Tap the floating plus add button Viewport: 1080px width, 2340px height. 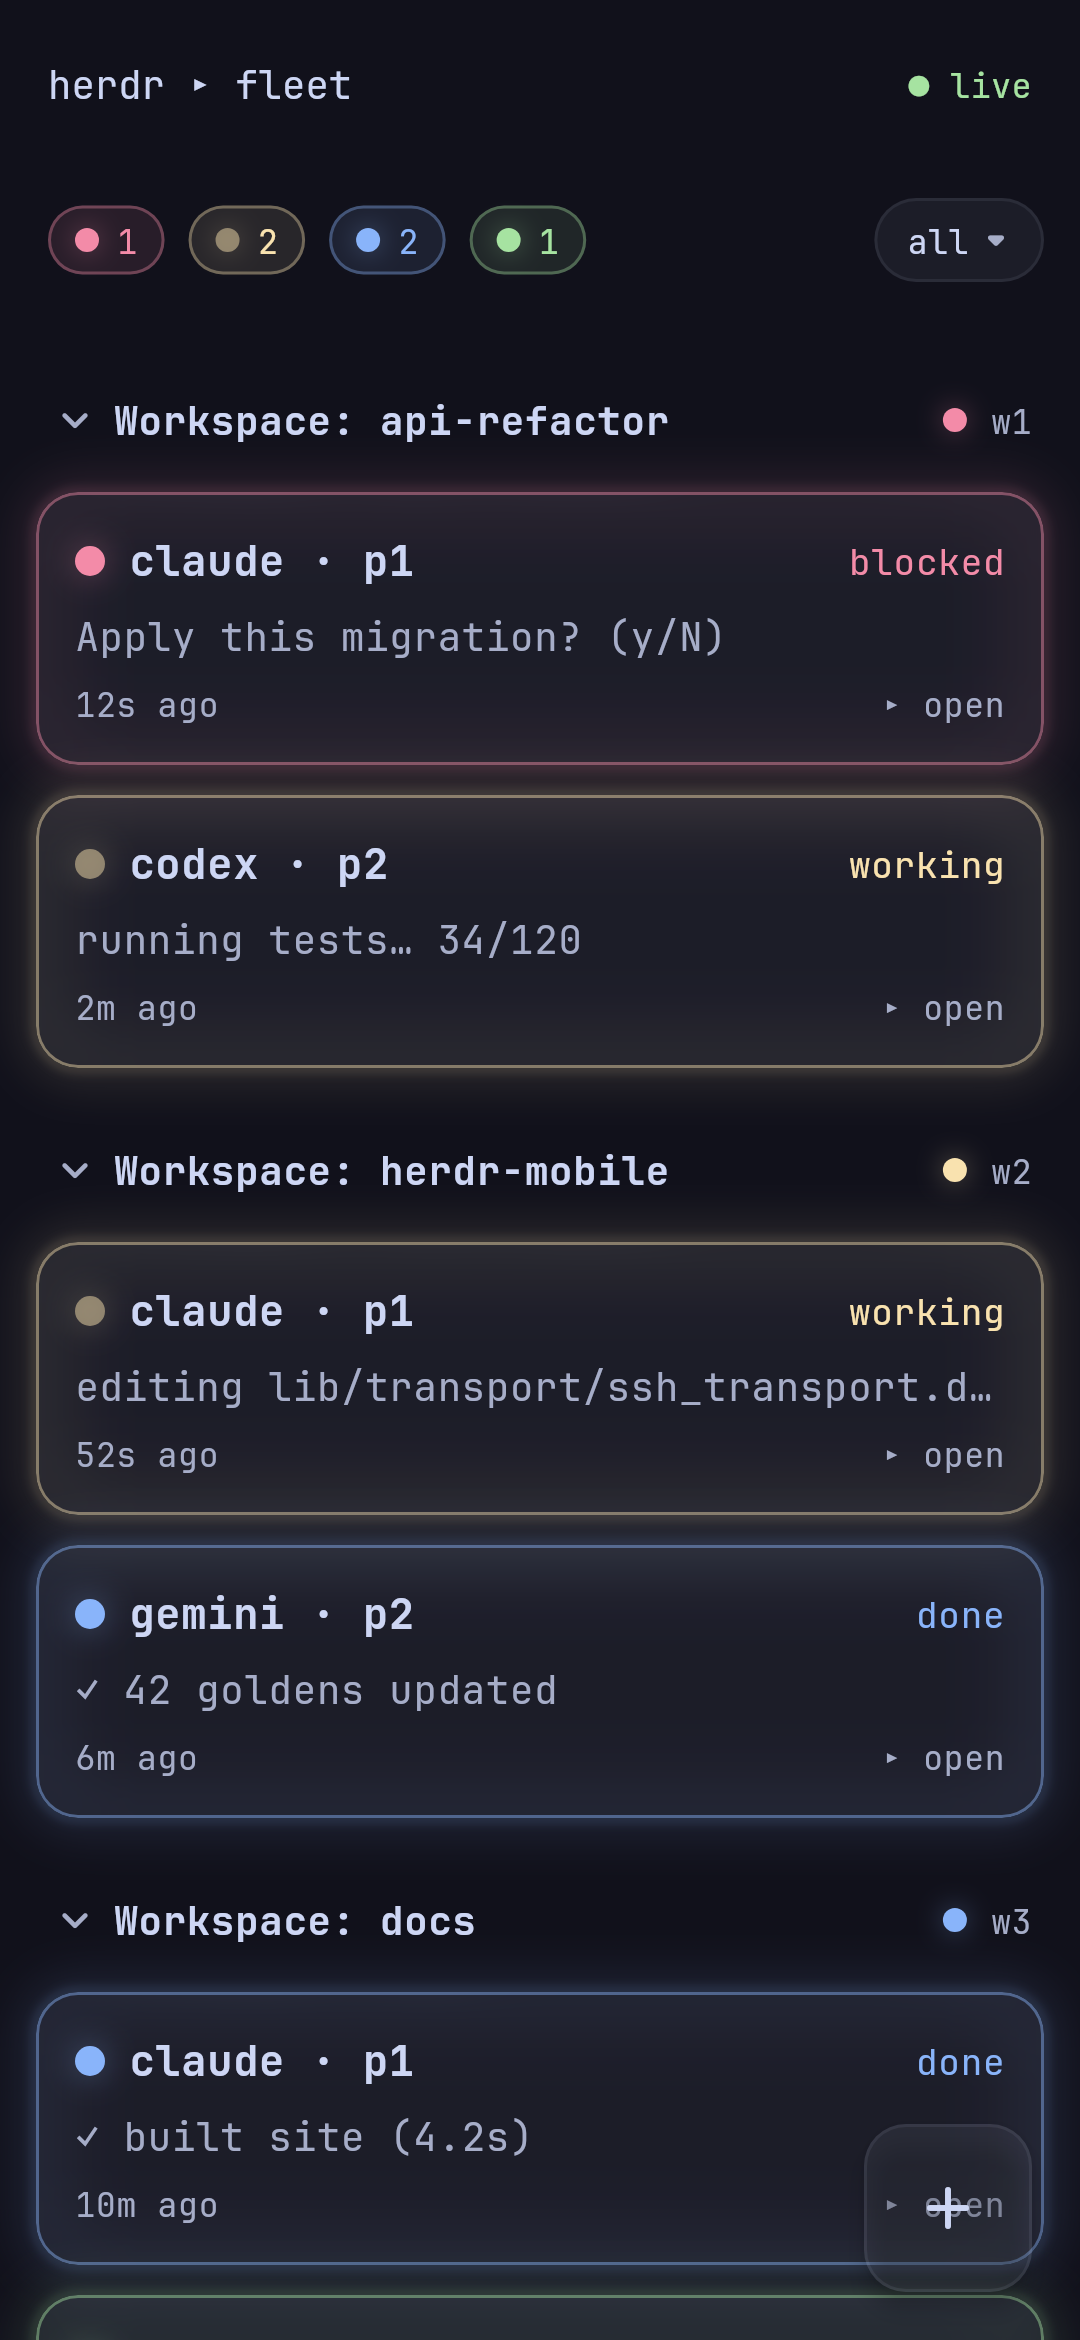[x=948, y=2207]
